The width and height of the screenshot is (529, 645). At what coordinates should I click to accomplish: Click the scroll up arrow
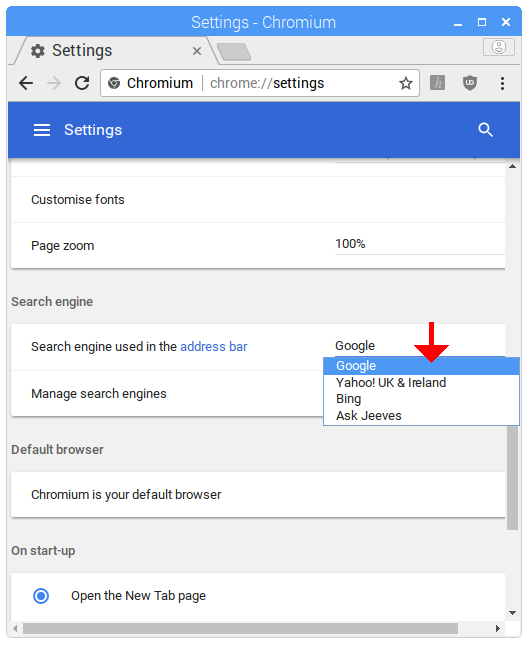(x=513, y=166)
